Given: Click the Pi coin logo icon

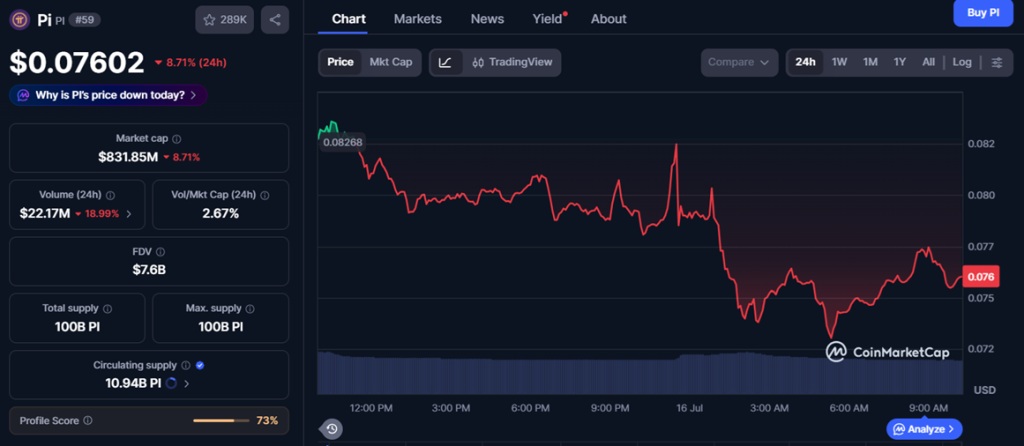Looking at the screenshot, I should pos(20,20).
